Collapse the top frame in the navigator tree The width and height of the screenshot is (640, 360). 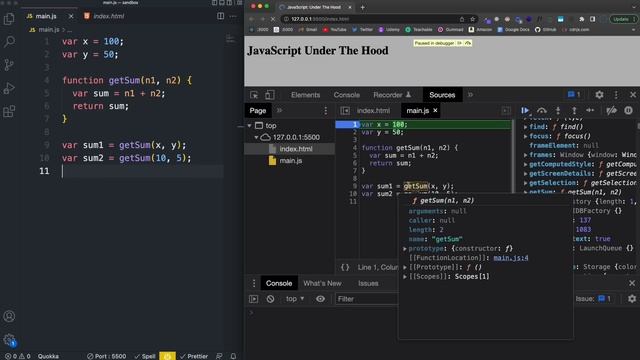[x=249, y=126]
